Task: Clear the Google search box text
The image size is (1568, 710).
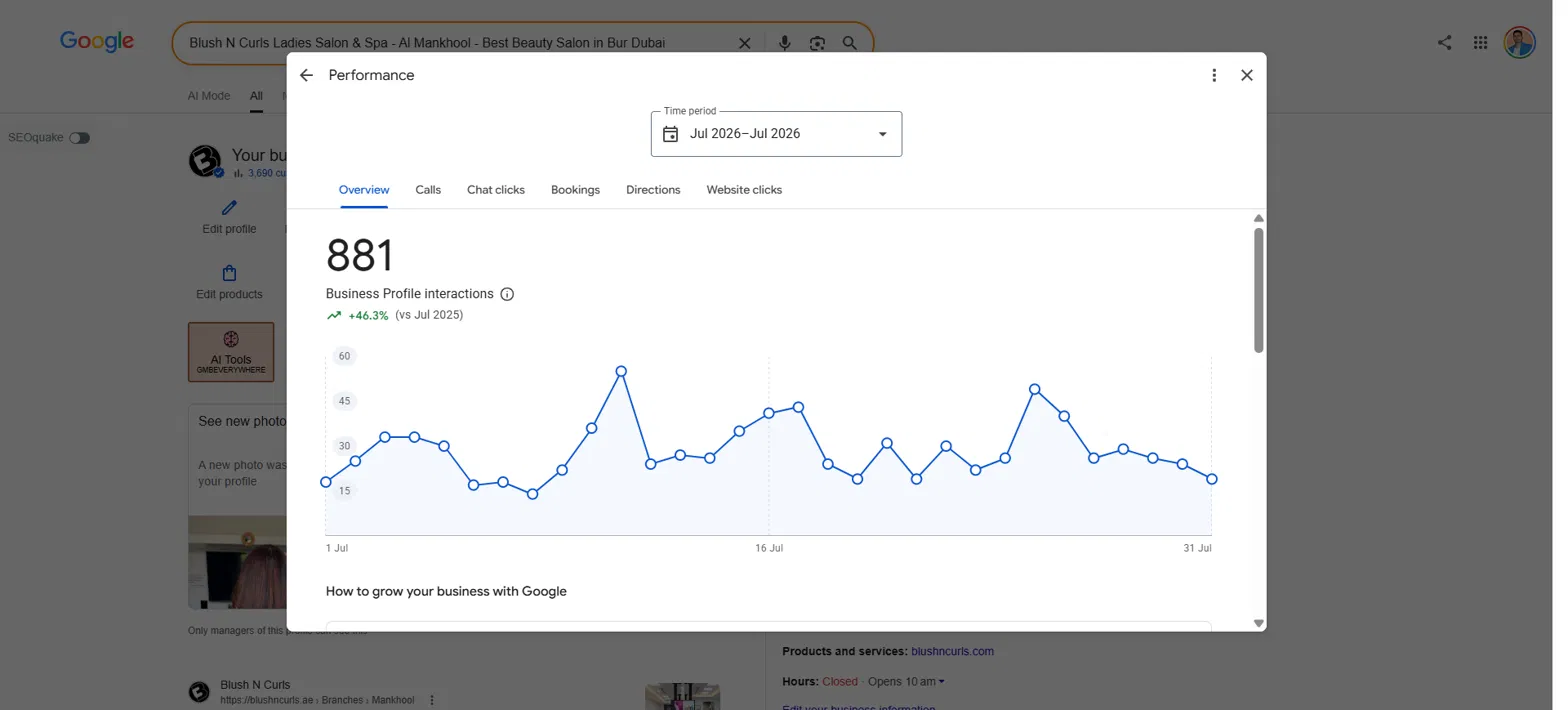Action: coord(744,43)
